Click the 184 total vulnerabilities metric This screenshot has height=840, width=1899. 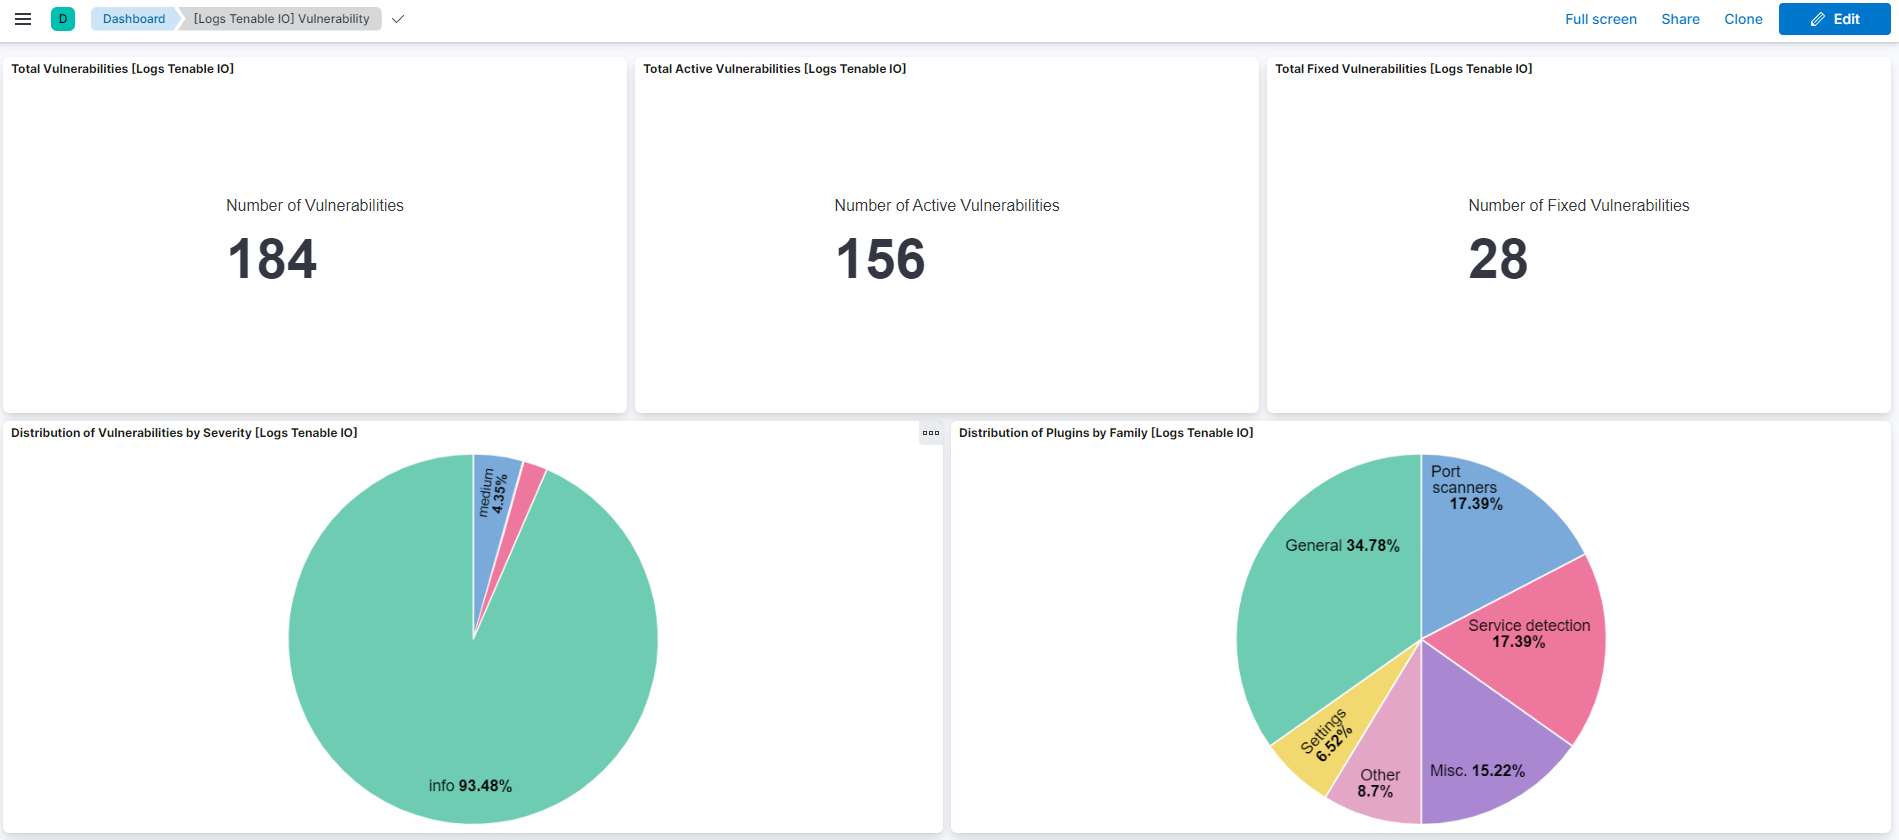coord(272,259)
